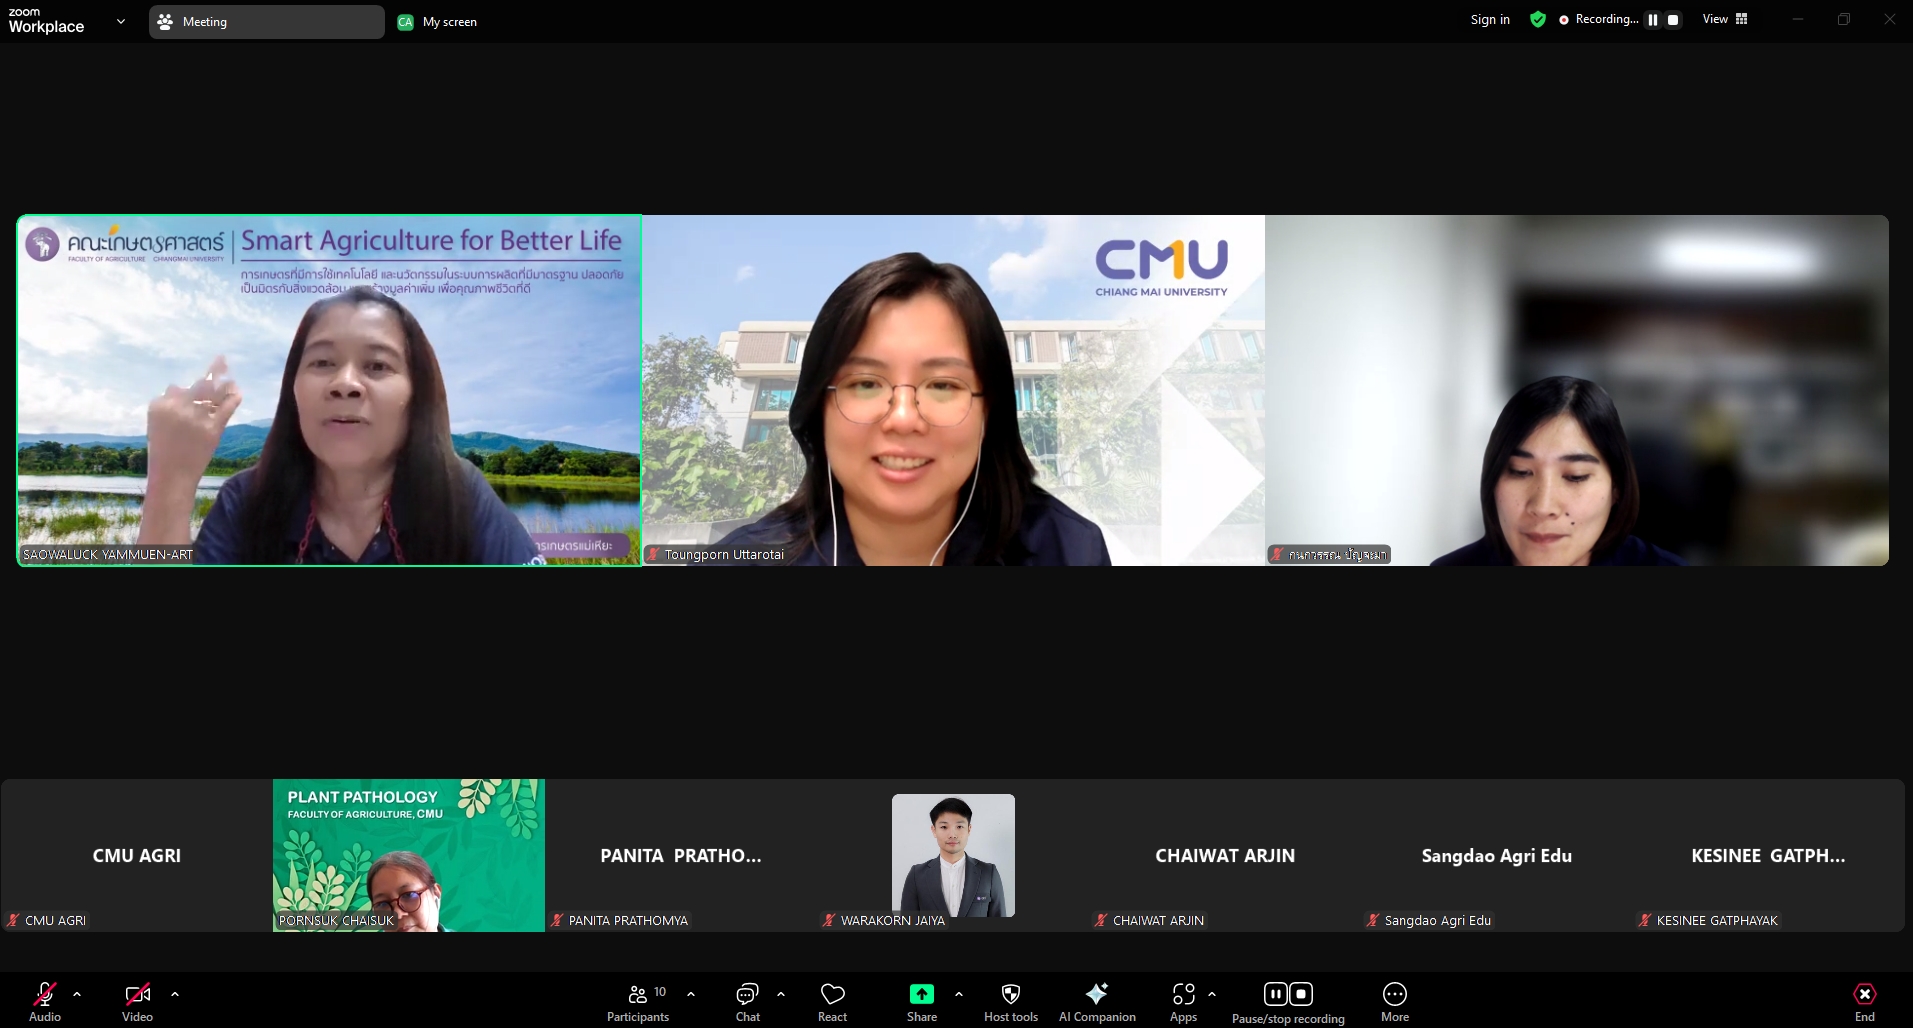Select the CMU AGRI participant tile
This screenshot has height=1028, width=1913.
click(x=137, y=856)
